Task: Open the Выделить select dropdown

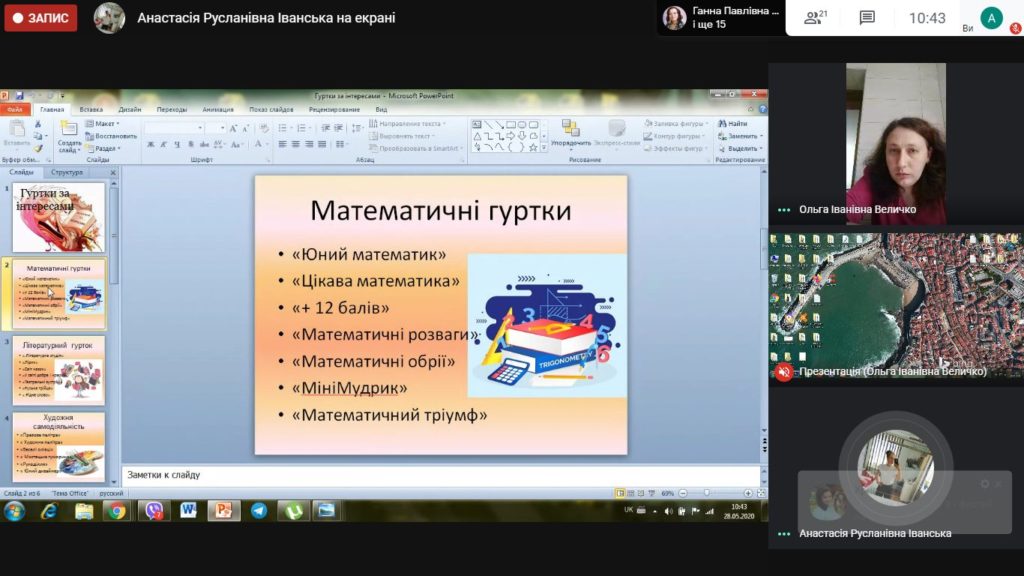Action: [741, 148]
